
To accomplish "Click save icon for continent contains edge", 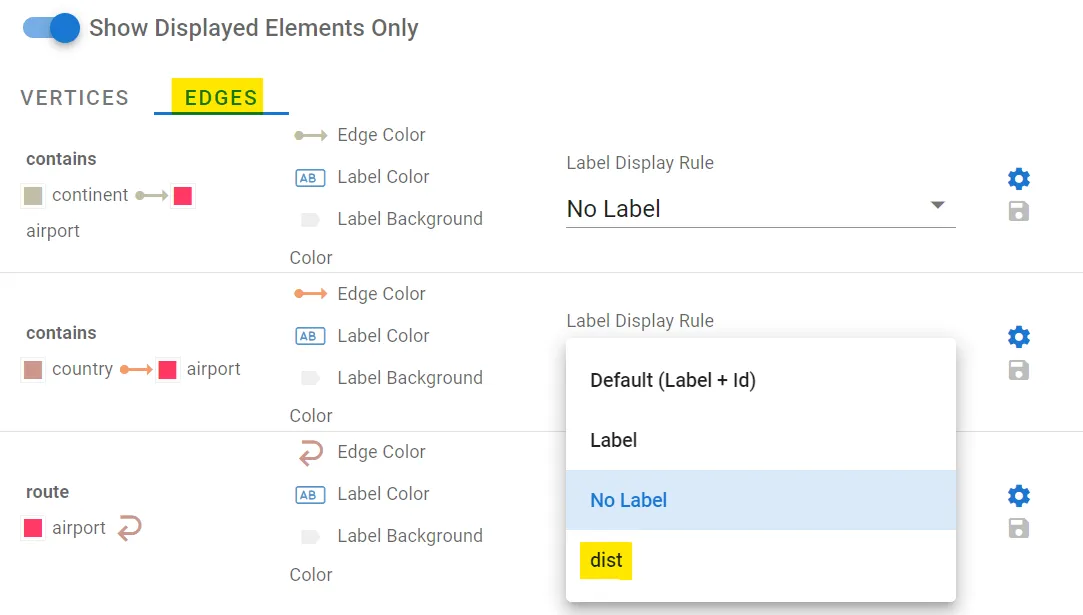I will [x=1019, y=211].
